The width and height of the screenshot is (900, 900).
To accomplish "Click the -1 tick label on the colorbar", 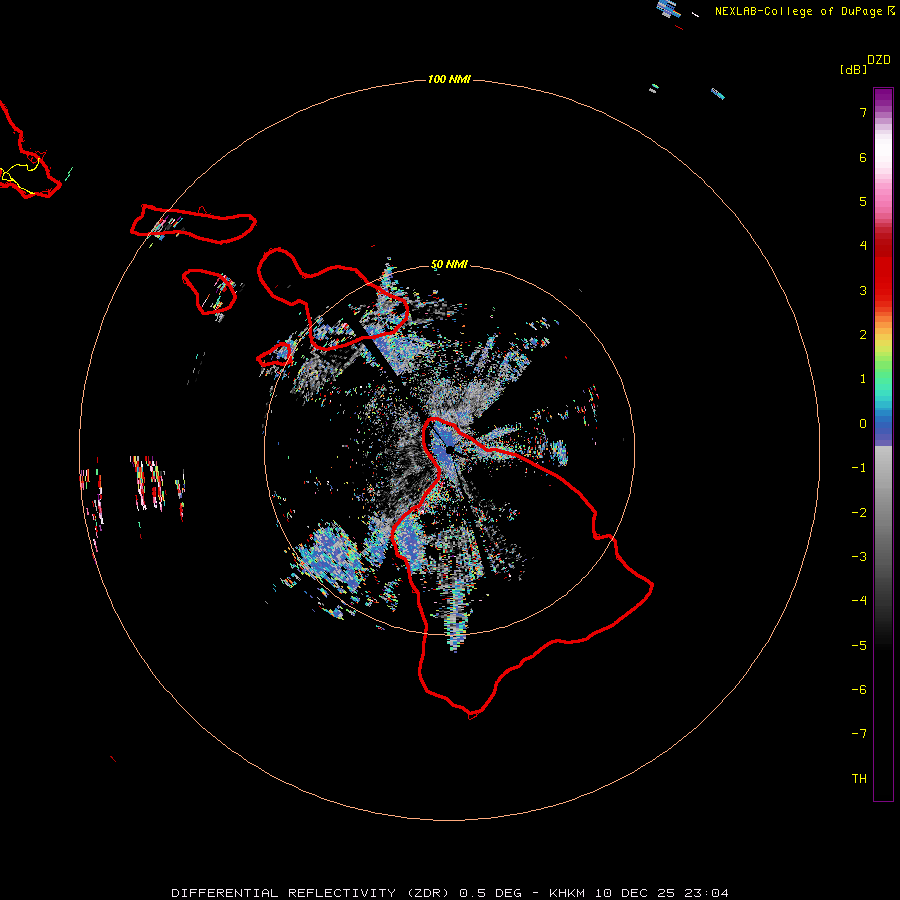I will click(859, 468).
